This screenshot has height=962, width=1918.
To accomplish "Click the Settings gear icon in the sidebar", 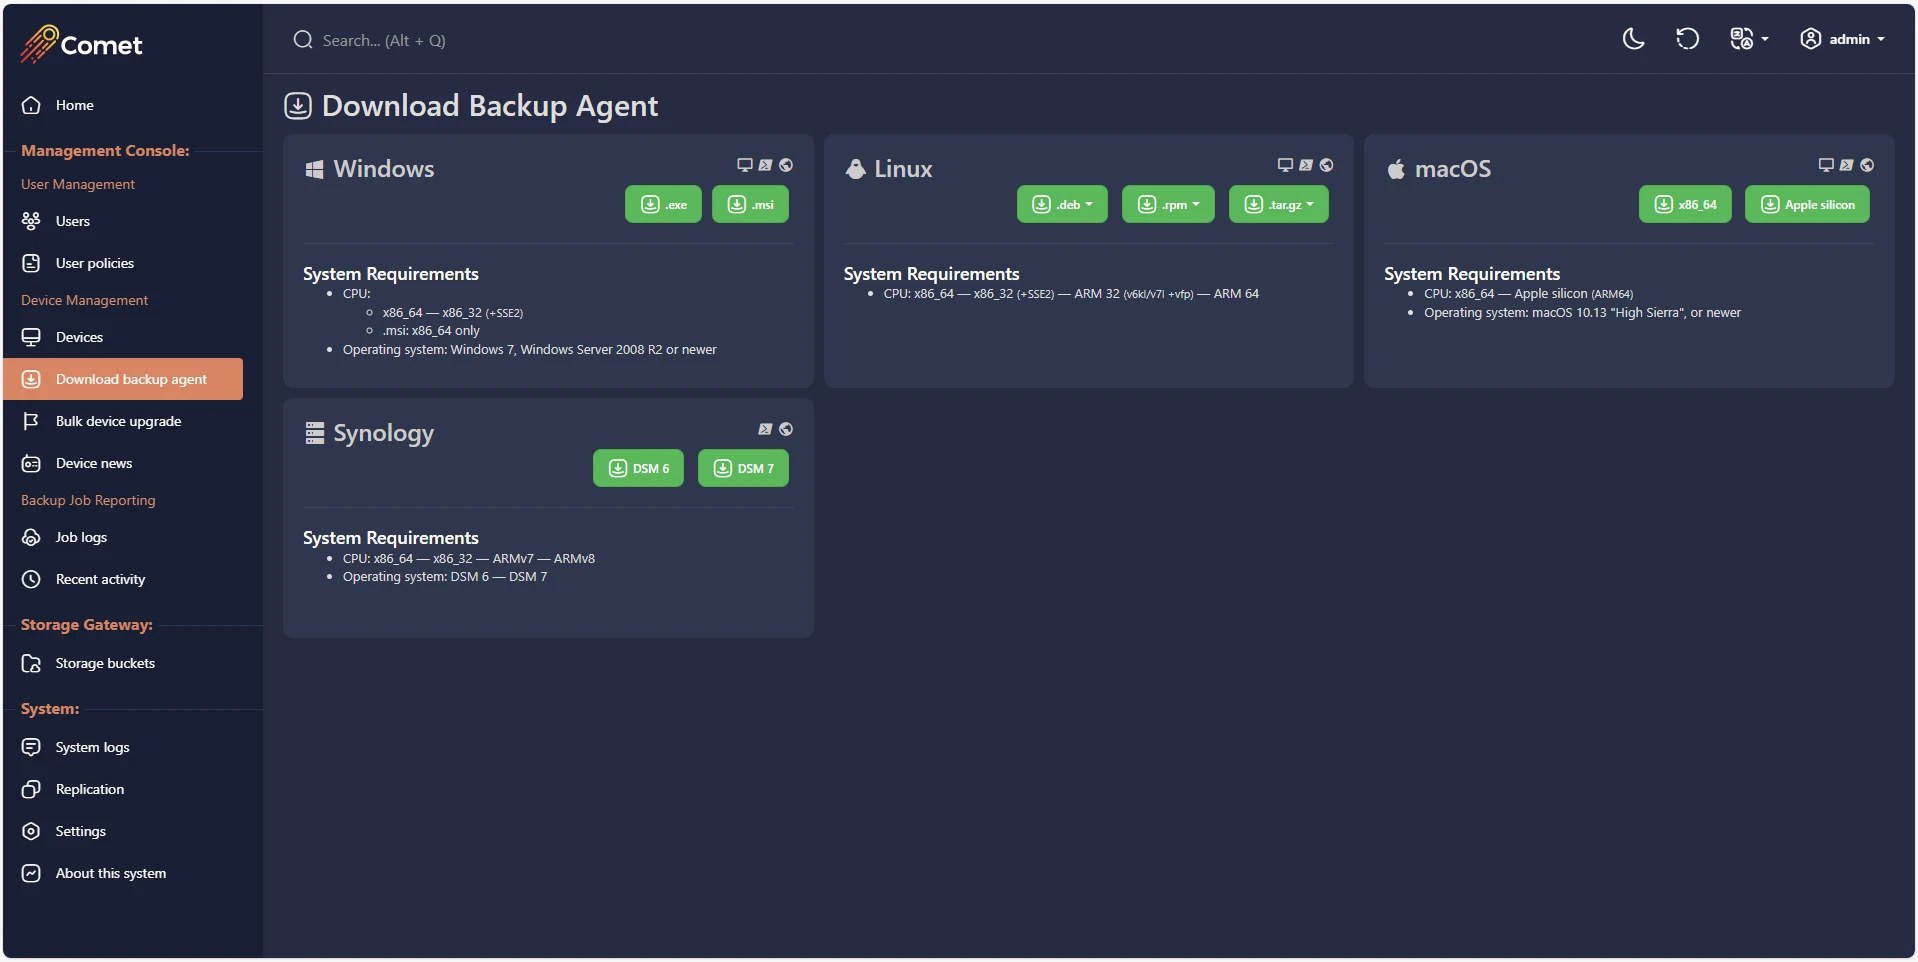I will (31, 831).
